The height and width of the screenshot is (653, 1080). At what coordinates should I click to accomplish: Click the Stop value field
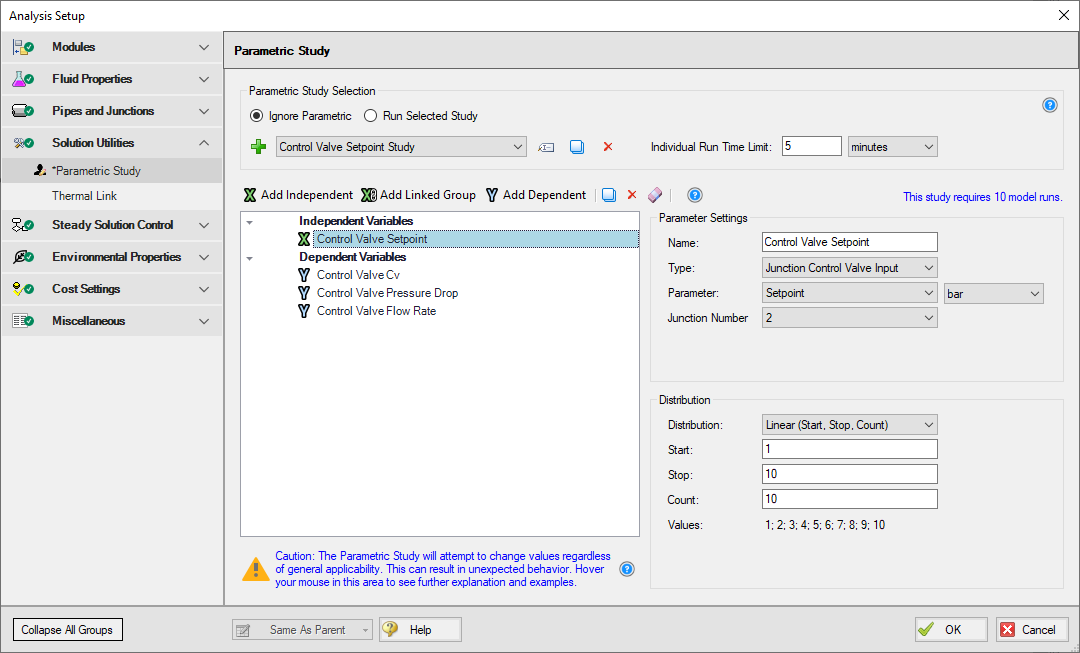tap(849, 474)
